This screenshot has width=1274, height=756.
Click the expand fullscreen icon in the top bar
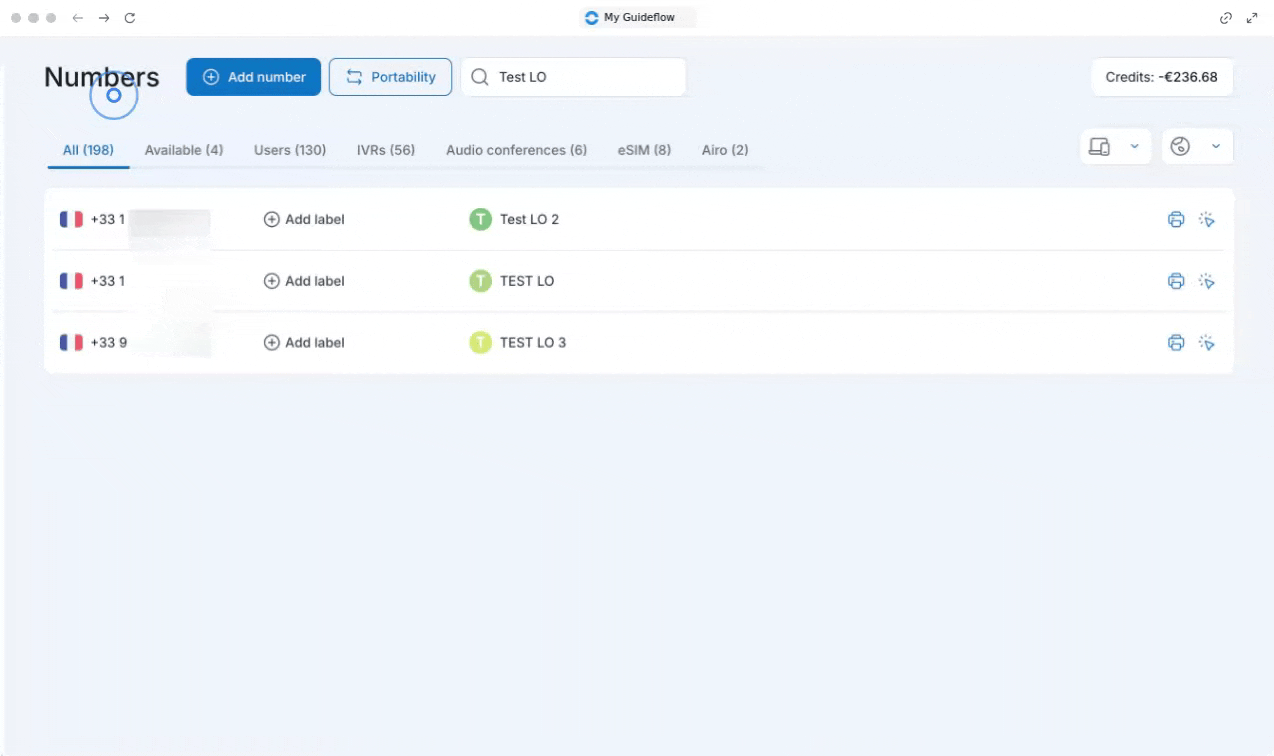point(1252,18)
